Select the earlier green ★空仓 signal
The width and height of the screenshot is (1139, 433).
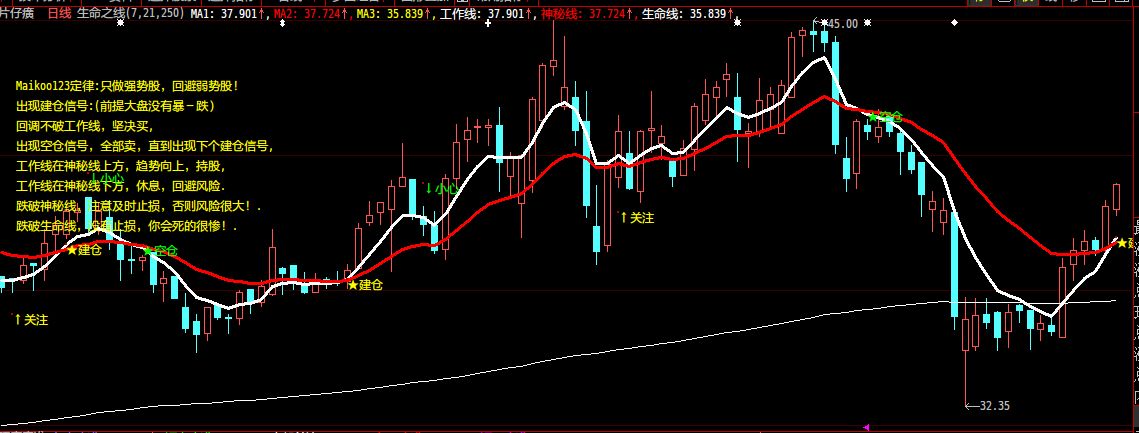tap(161, 251)
